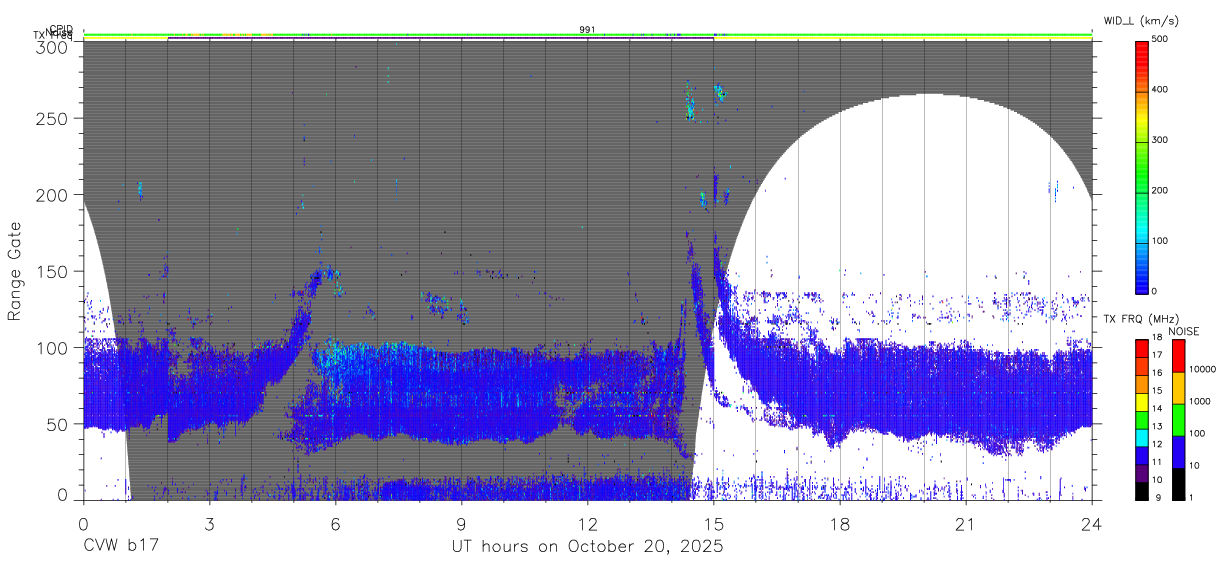Click the '21' UT hour x-axis tick

pos(966,525)
